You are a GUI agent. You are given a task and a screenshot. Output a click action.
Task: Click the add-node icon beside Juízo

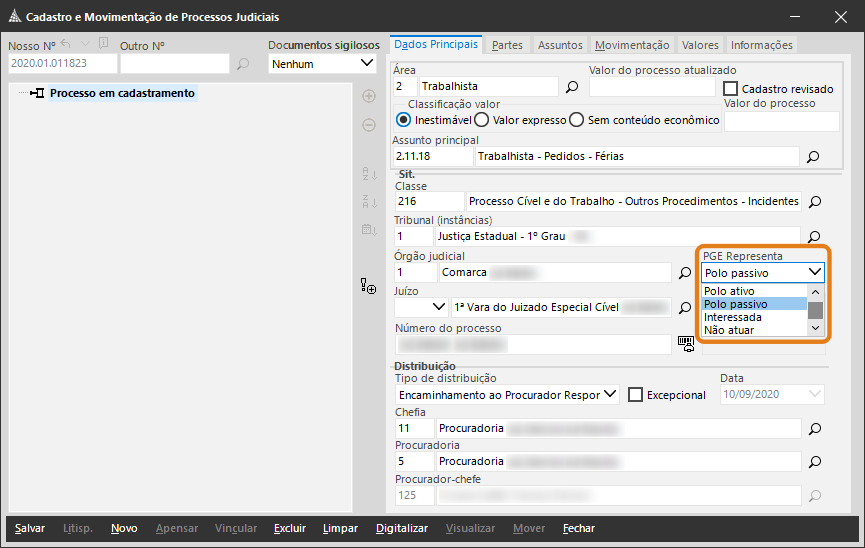(369, 288)
